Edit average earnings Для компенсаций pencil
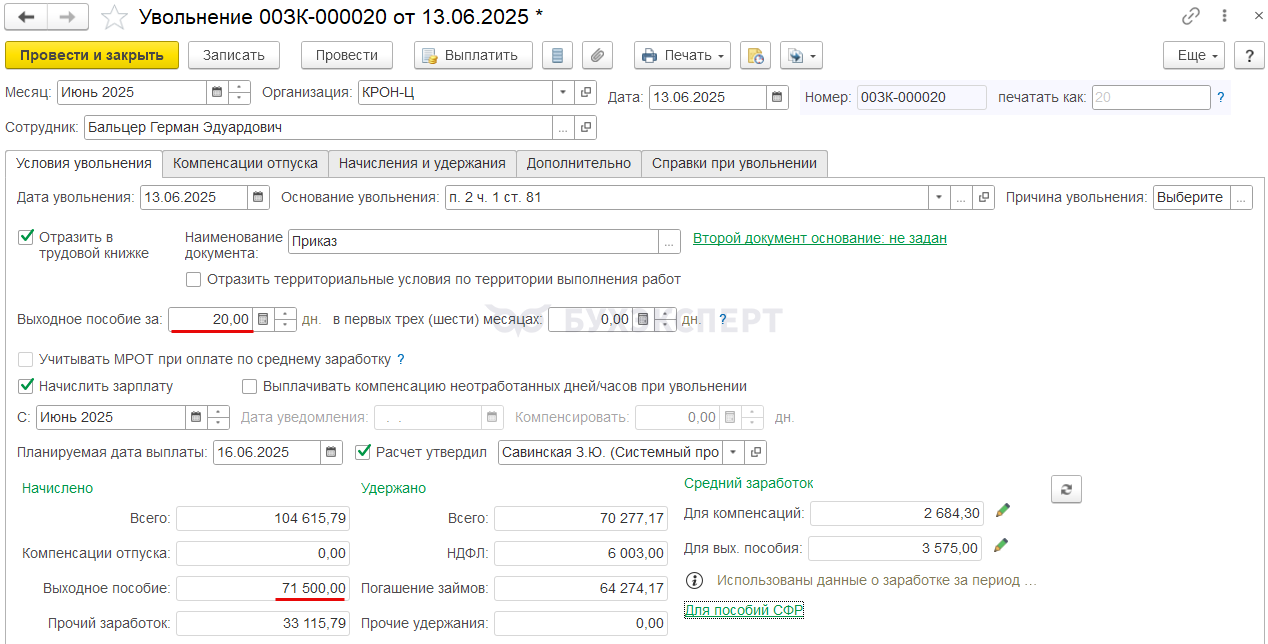 click(1002, 511)
